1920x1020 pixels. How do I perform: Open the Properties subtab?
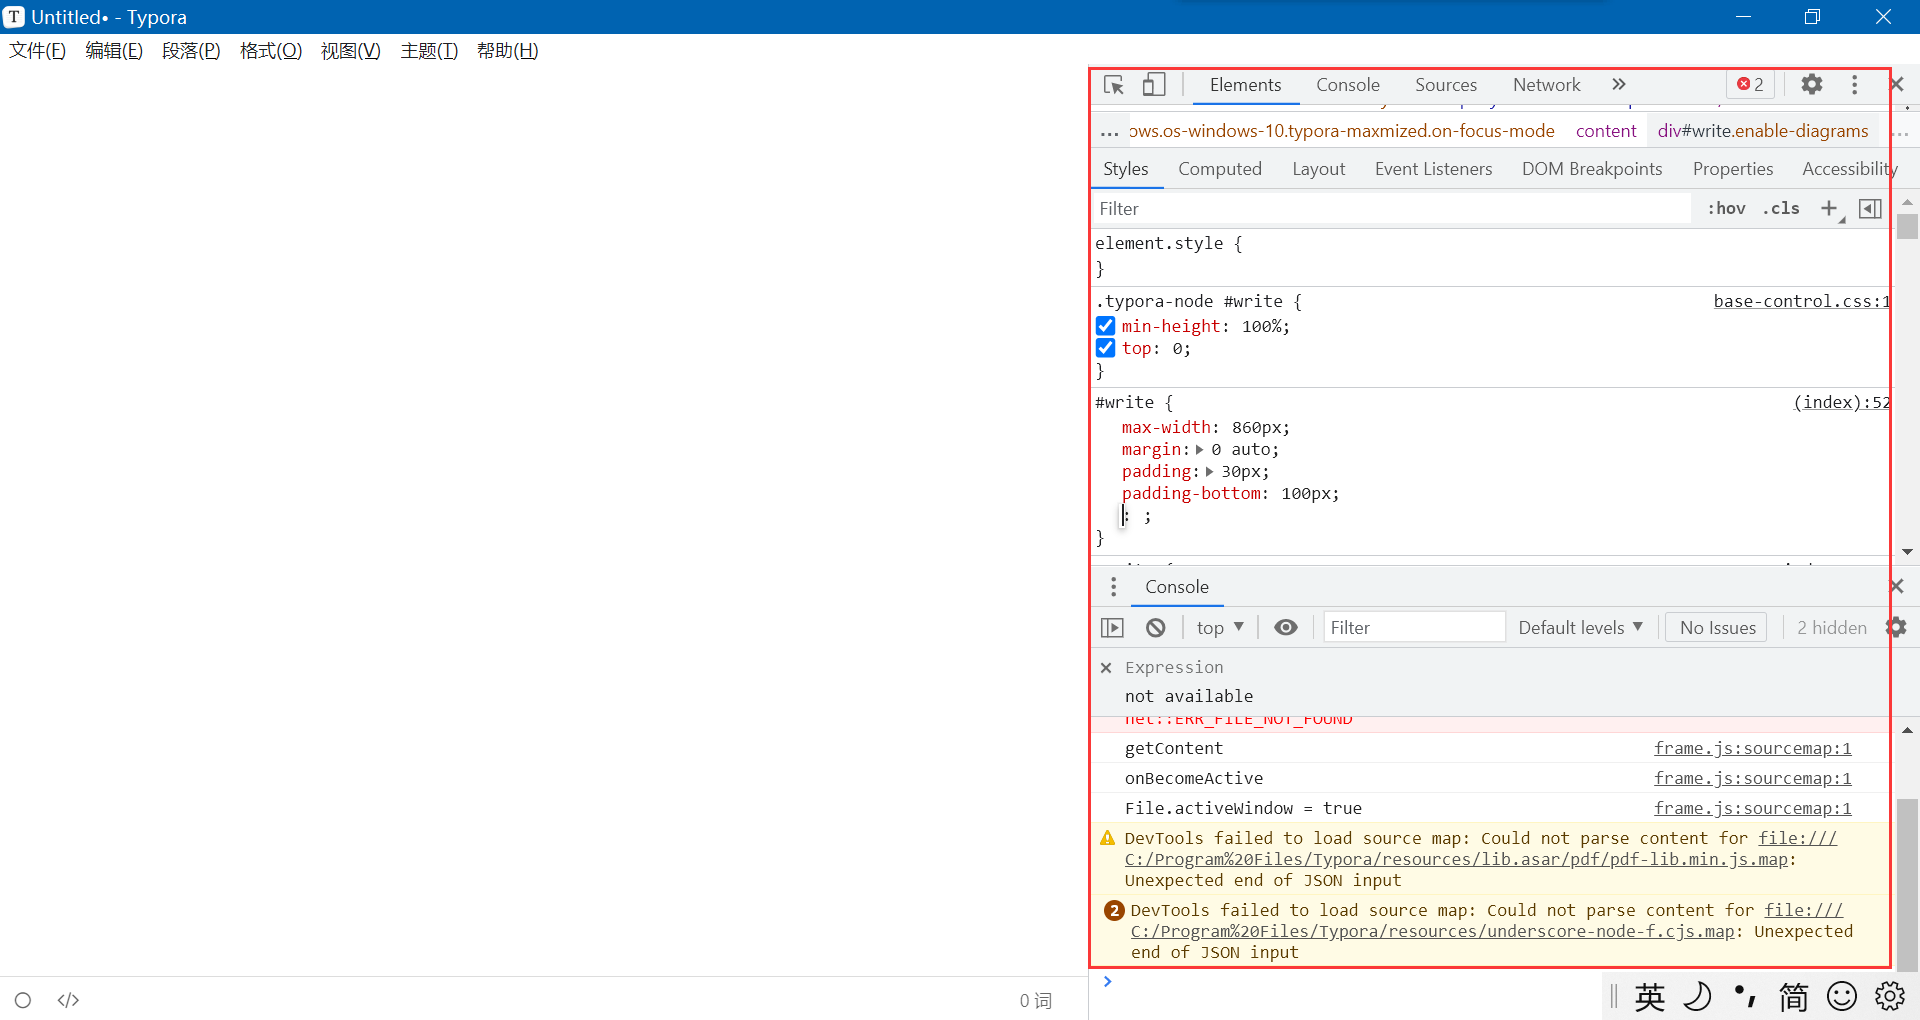1733,169
